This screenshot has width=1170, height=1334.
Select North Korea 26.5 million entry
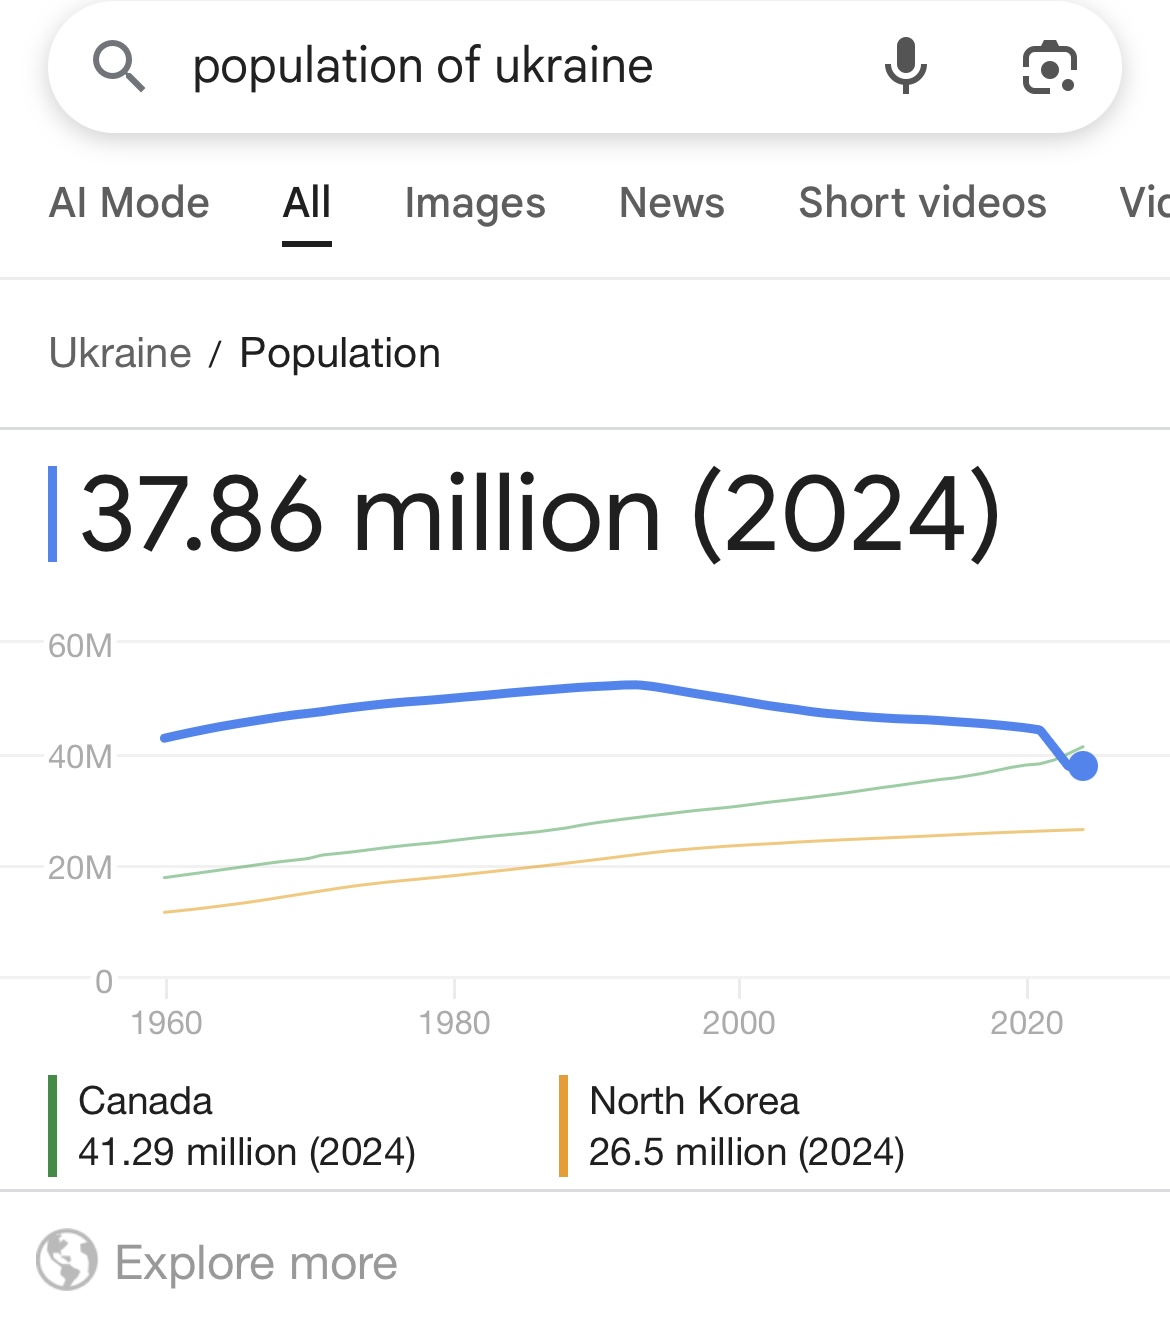pyautogui.click(x=747, y=1126)
